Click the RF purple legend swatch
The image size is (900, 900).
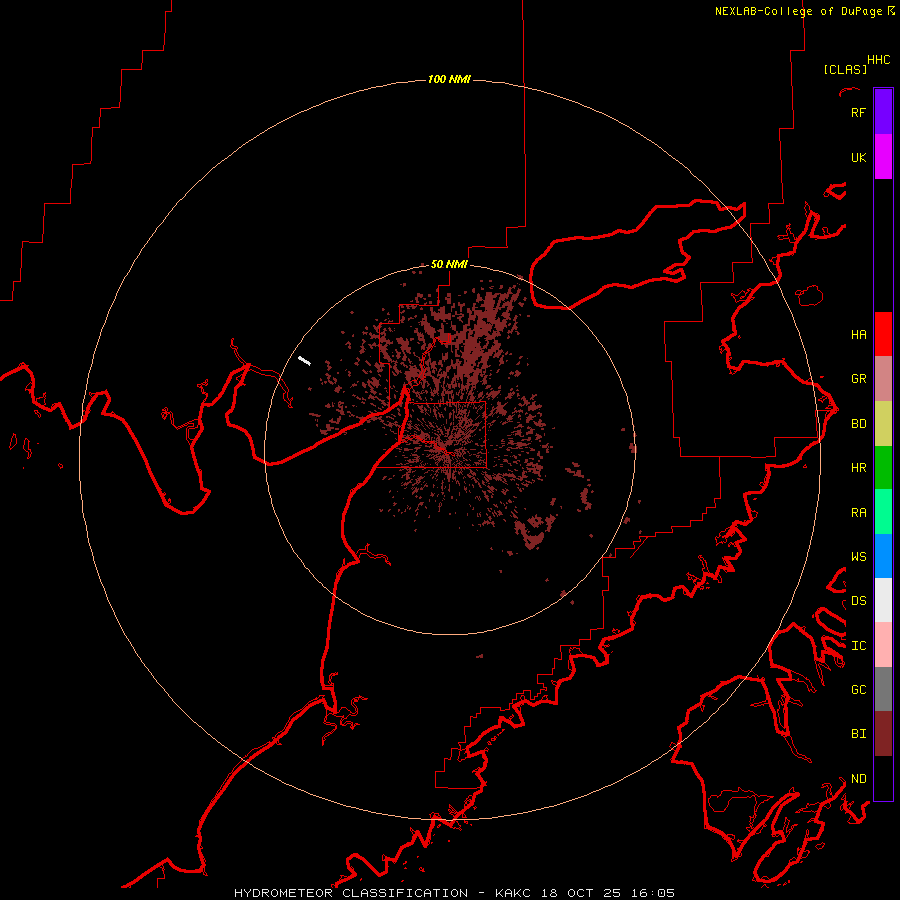coord(883,112)
